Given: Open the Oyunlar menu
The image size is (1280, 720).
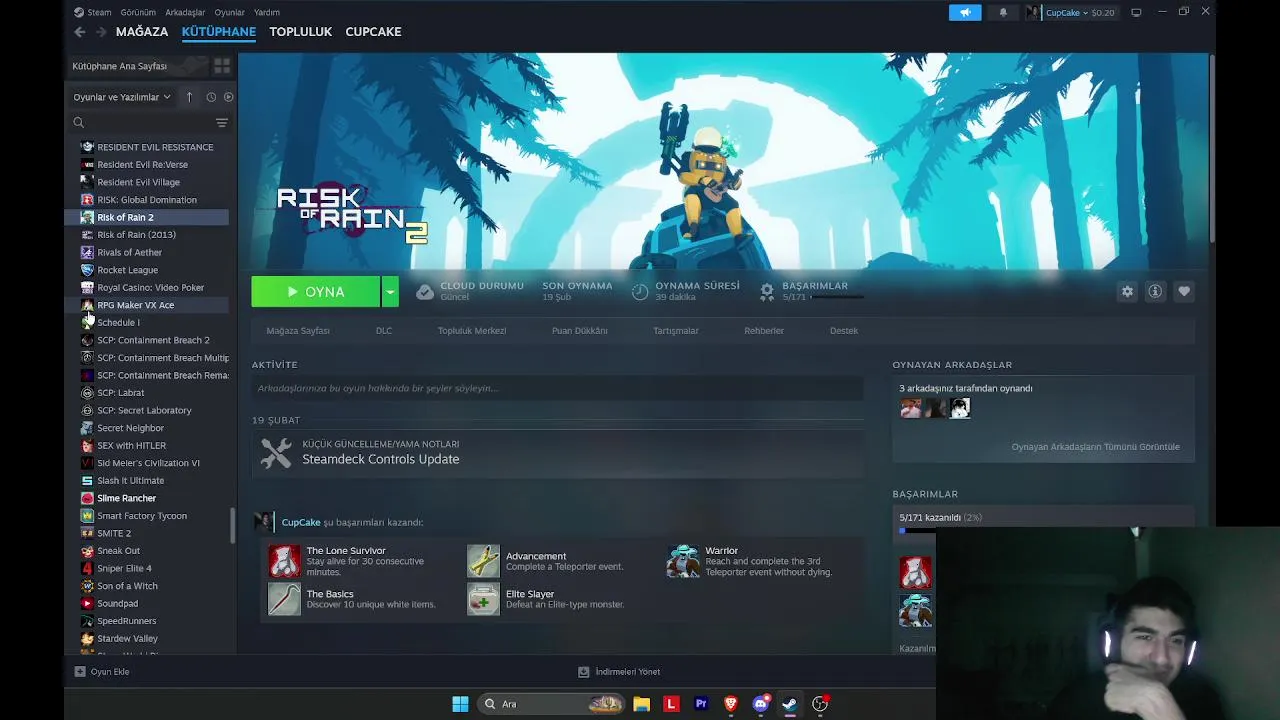Looking at the screenshot, I should (x=229, y=13).
